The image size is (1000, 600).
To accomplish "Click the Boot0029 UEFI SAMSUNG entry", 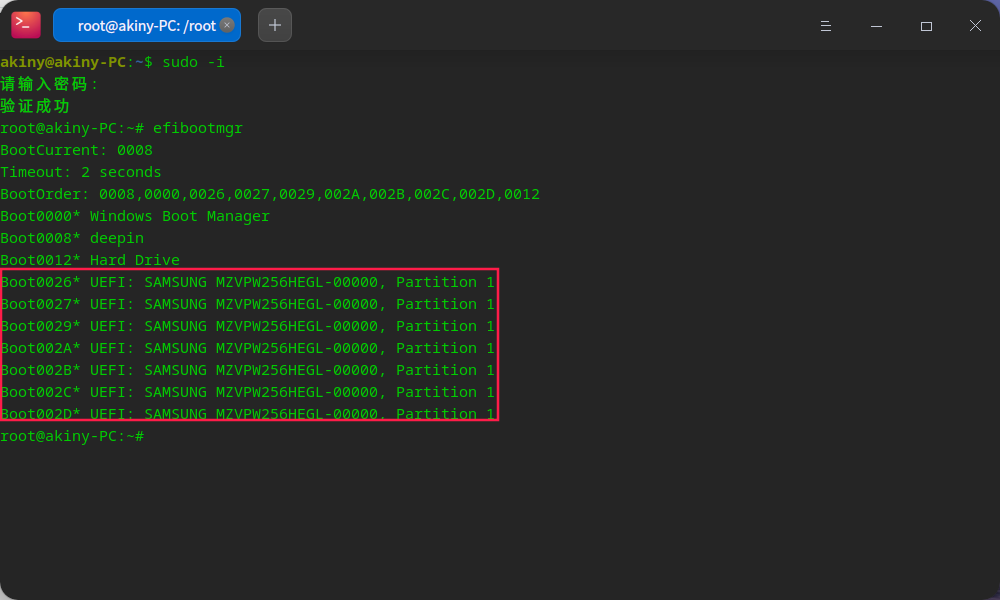I will tap(247, 326).
